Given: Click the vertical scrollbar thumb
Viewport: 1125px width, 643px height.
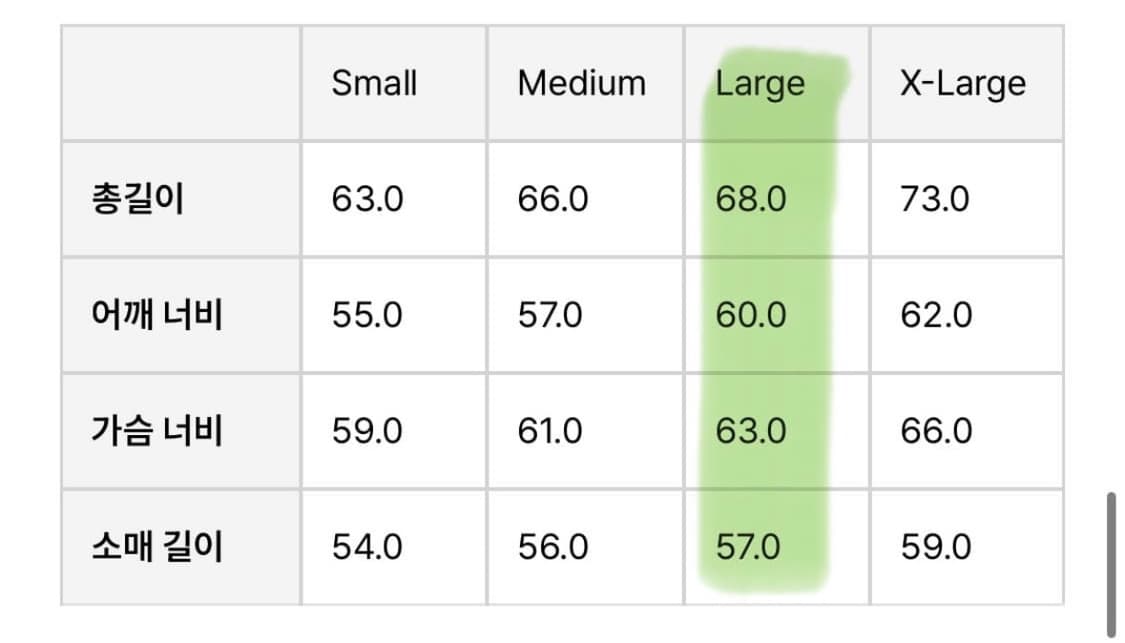Looking at the screenshot, I should 1110,563.
